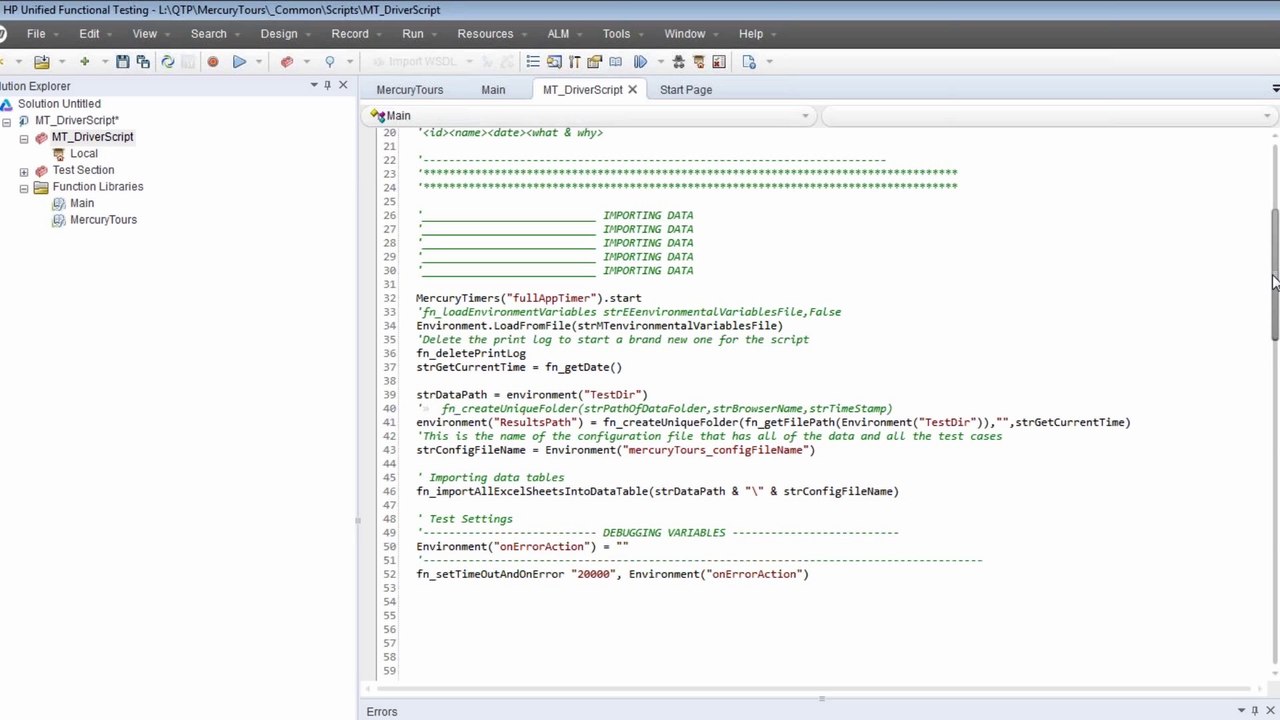The image size is (1280, 720).
Task: Click the blue pin marker toolbar icon
Action: (x=329, y=62)
